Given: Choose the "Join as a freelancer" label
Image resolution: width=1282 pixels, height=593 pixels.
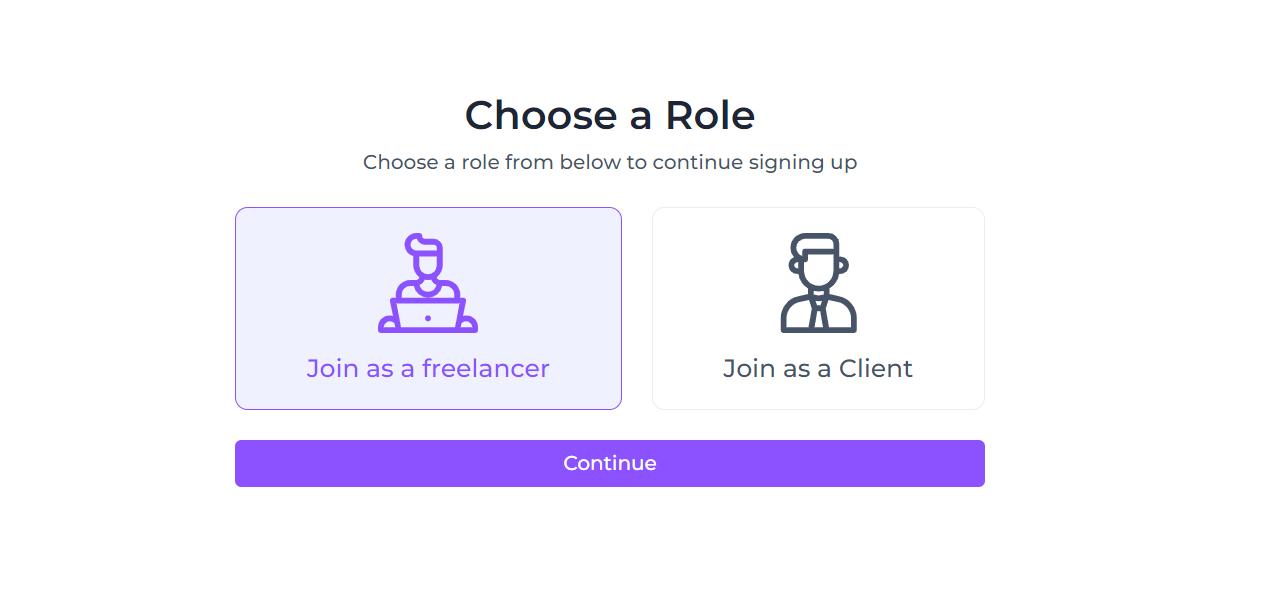Looking at the screenshot, I should pyautogui.click(x=428, y=369).
